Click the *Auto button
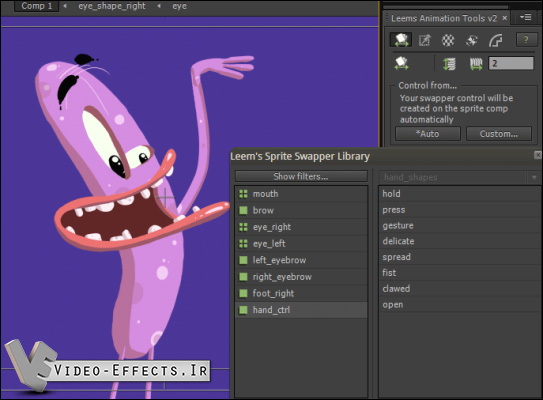This screenshot has height=400, width=543. (428, 134)
